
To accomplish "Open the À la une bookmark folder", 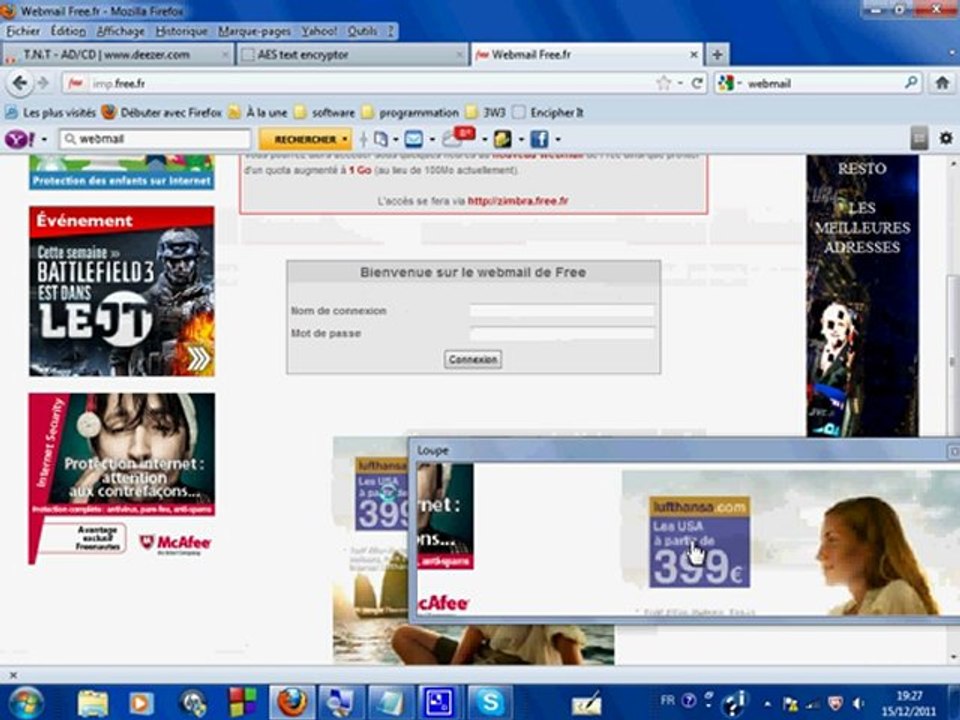I will click(258, 112).
